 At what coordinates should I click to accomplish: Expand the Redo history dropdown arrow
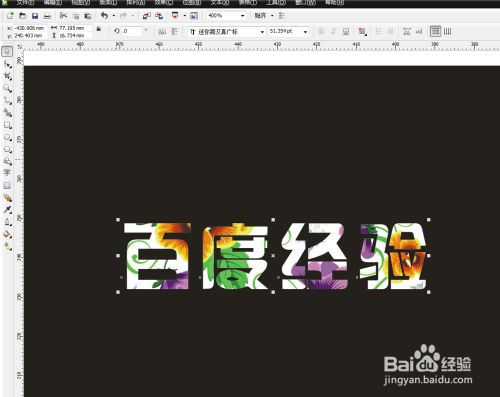(133, 16)
